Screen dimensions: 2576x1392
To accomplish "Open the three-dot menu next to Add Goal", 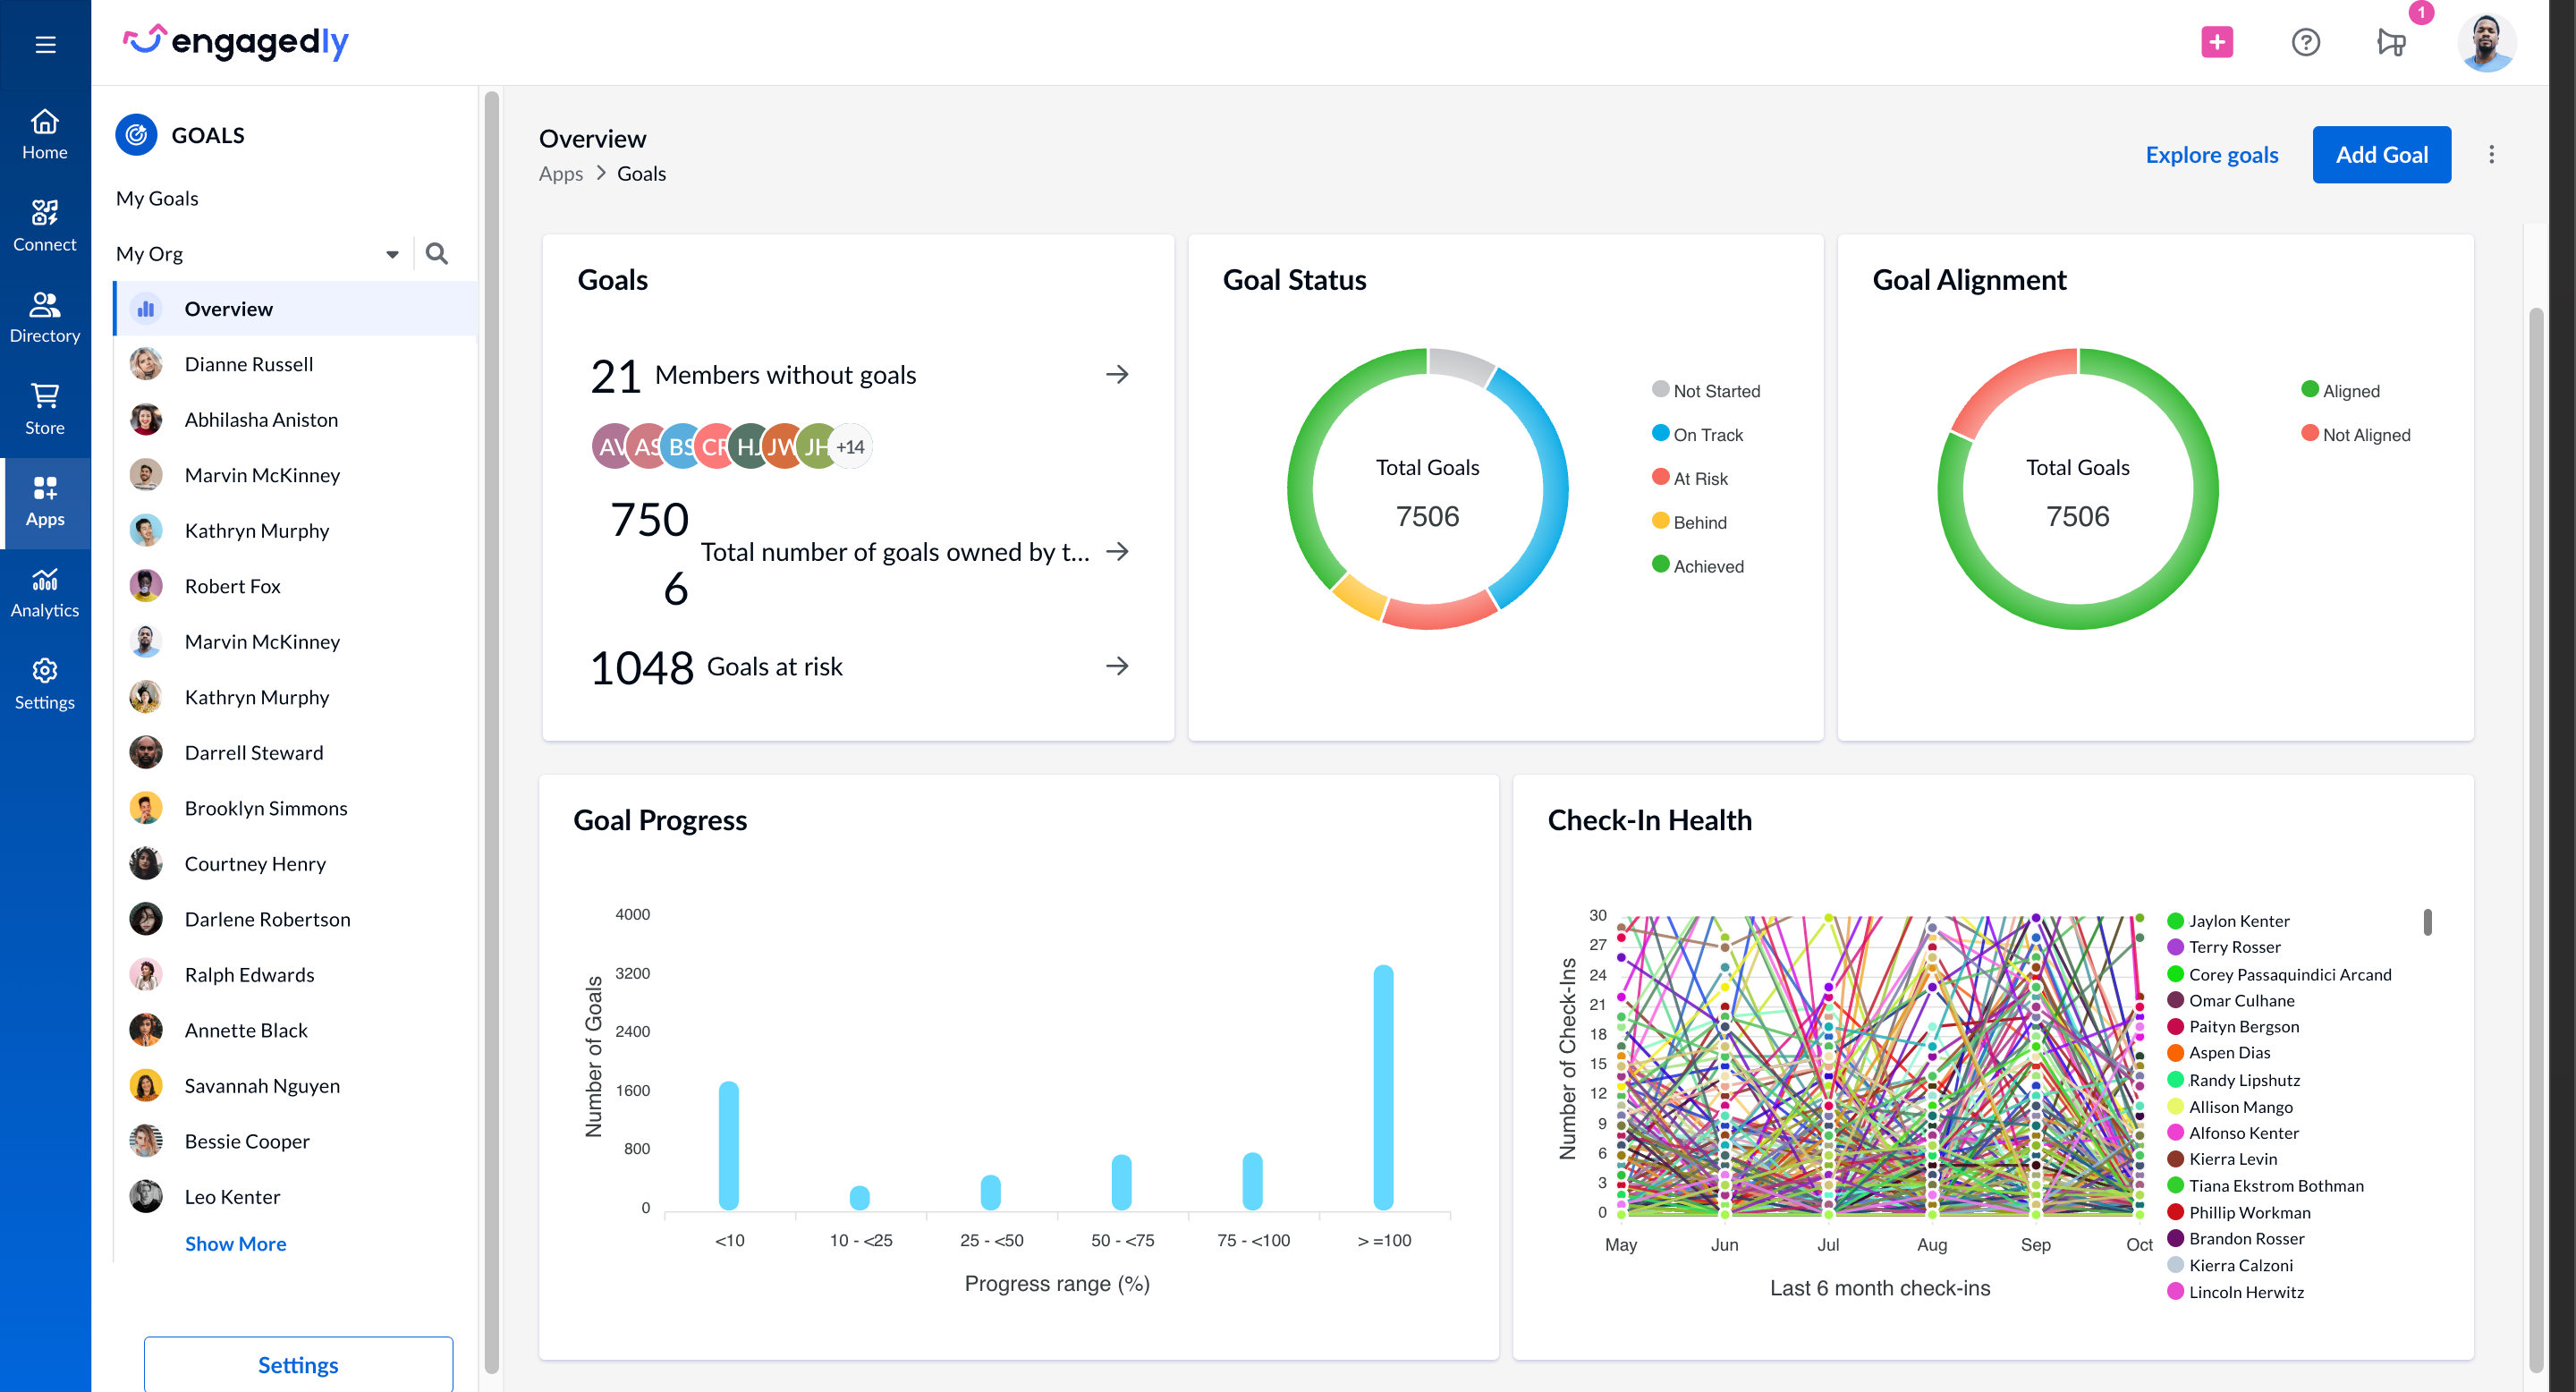I will tap(2492, 154).
